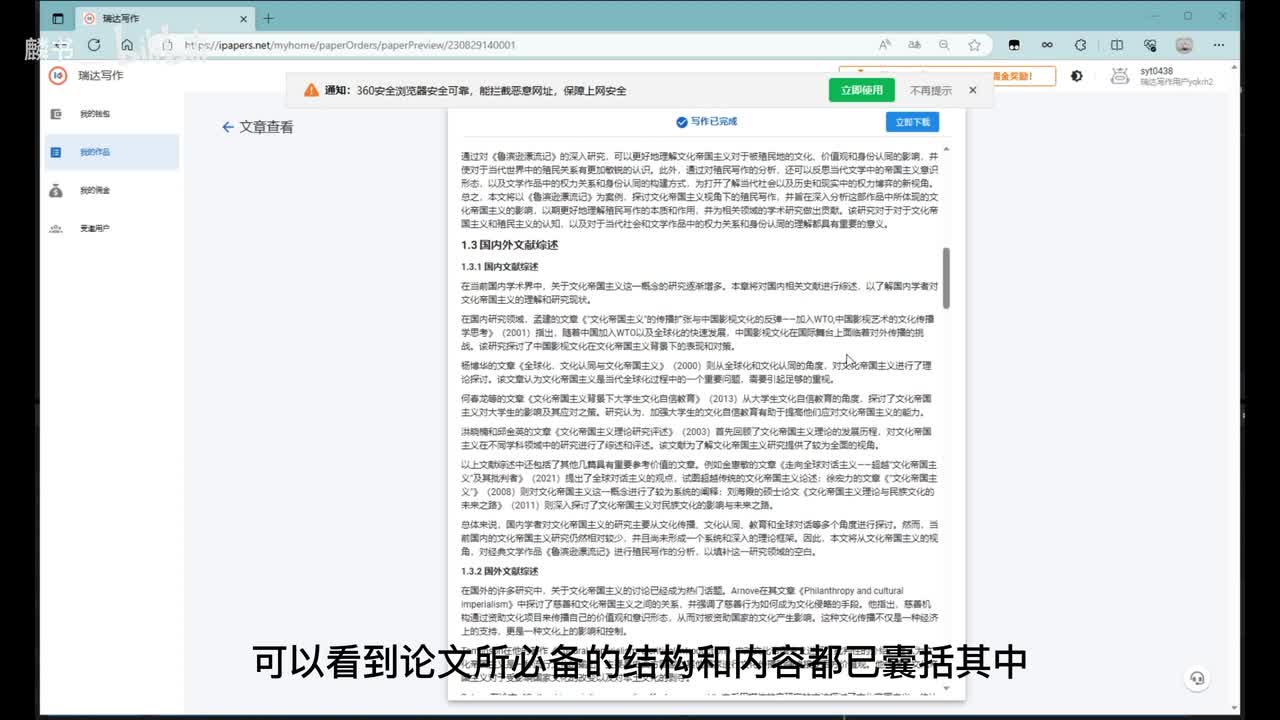1280x720 pixels.
Task: Add page to favorites star icon
Action: 974,45
